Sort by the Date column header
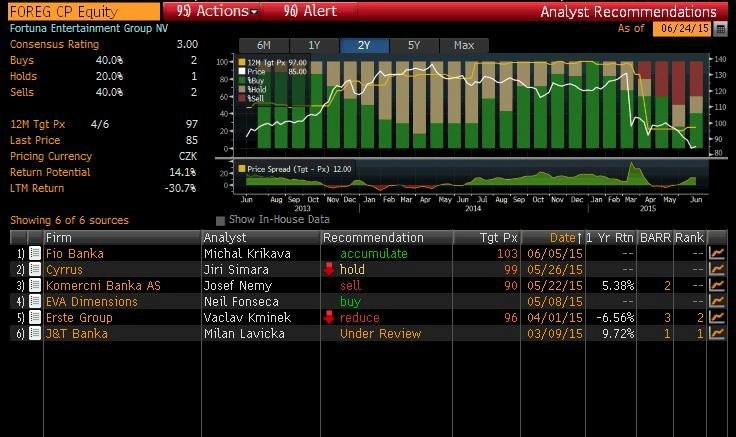 [x=553, y=238]
